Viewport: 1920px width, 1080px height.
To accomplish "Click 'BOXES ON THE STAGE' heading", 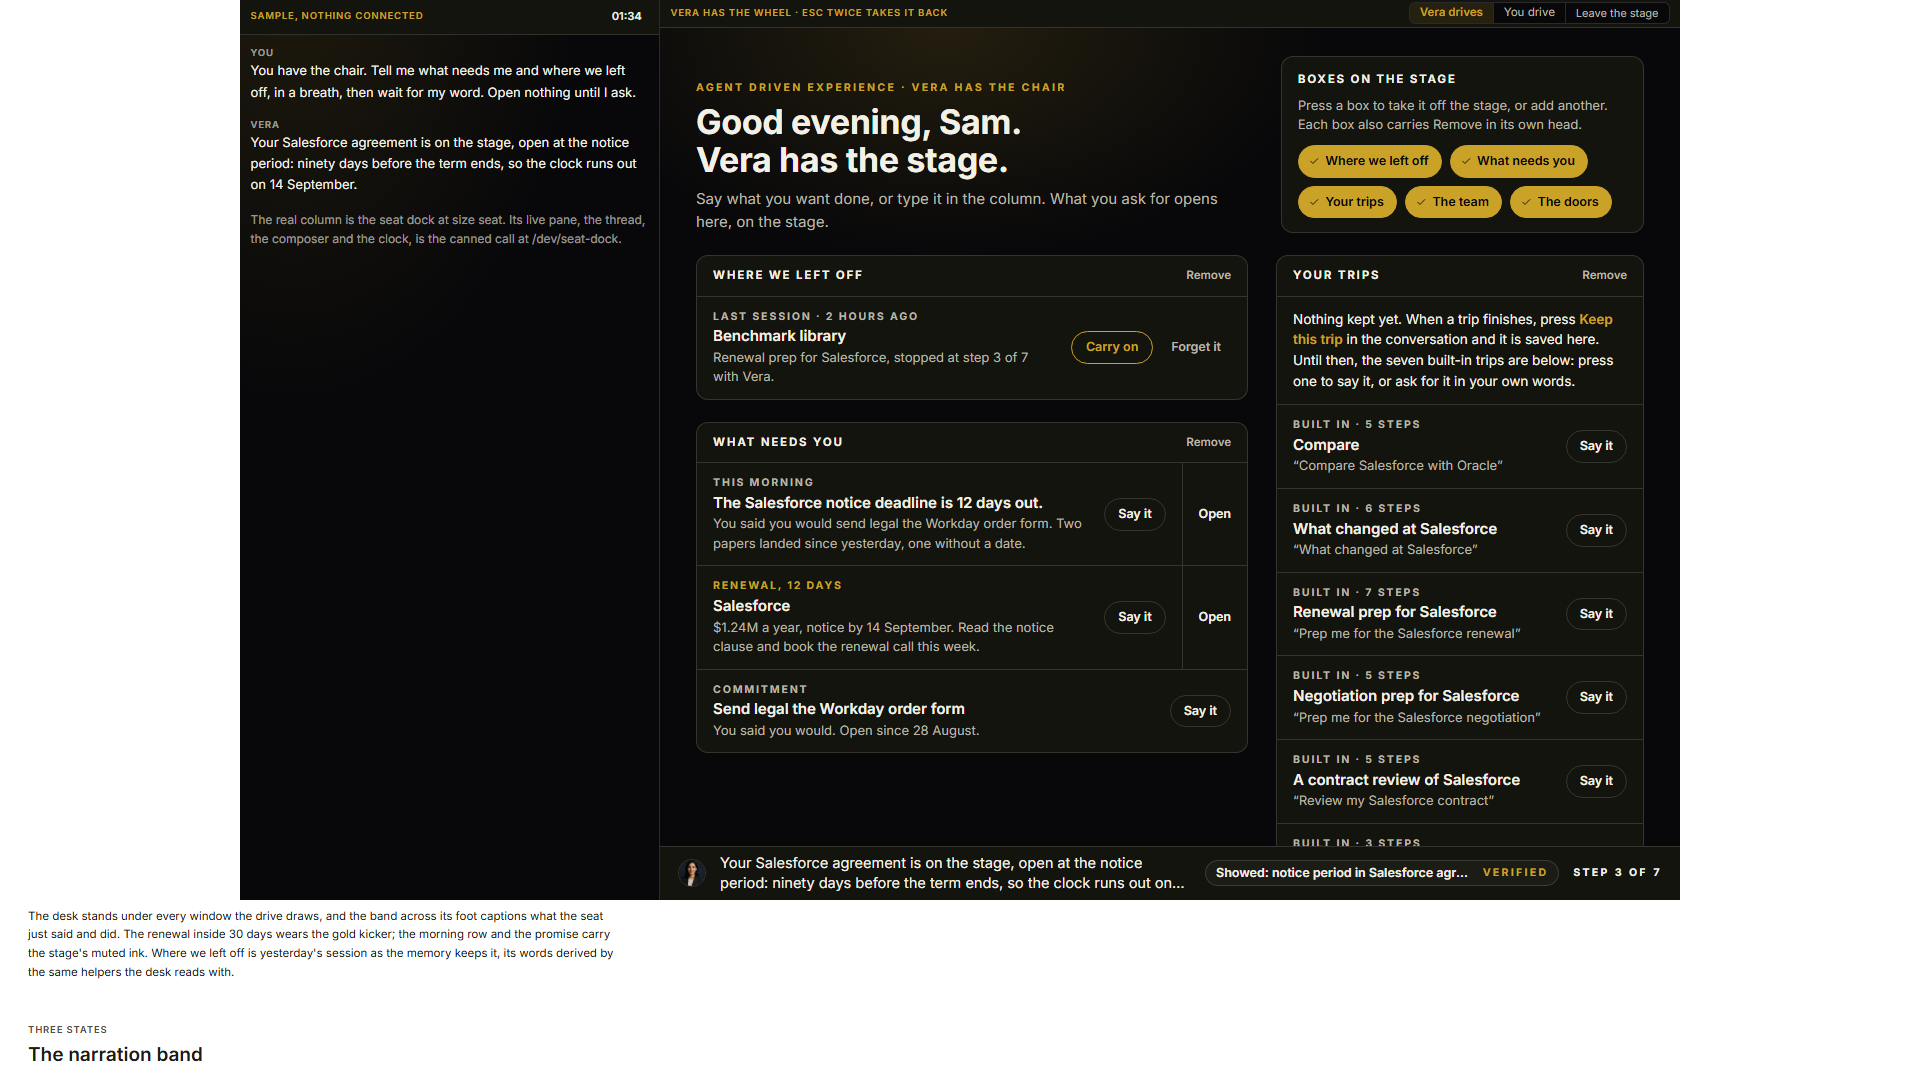I will pos(1376,79).
